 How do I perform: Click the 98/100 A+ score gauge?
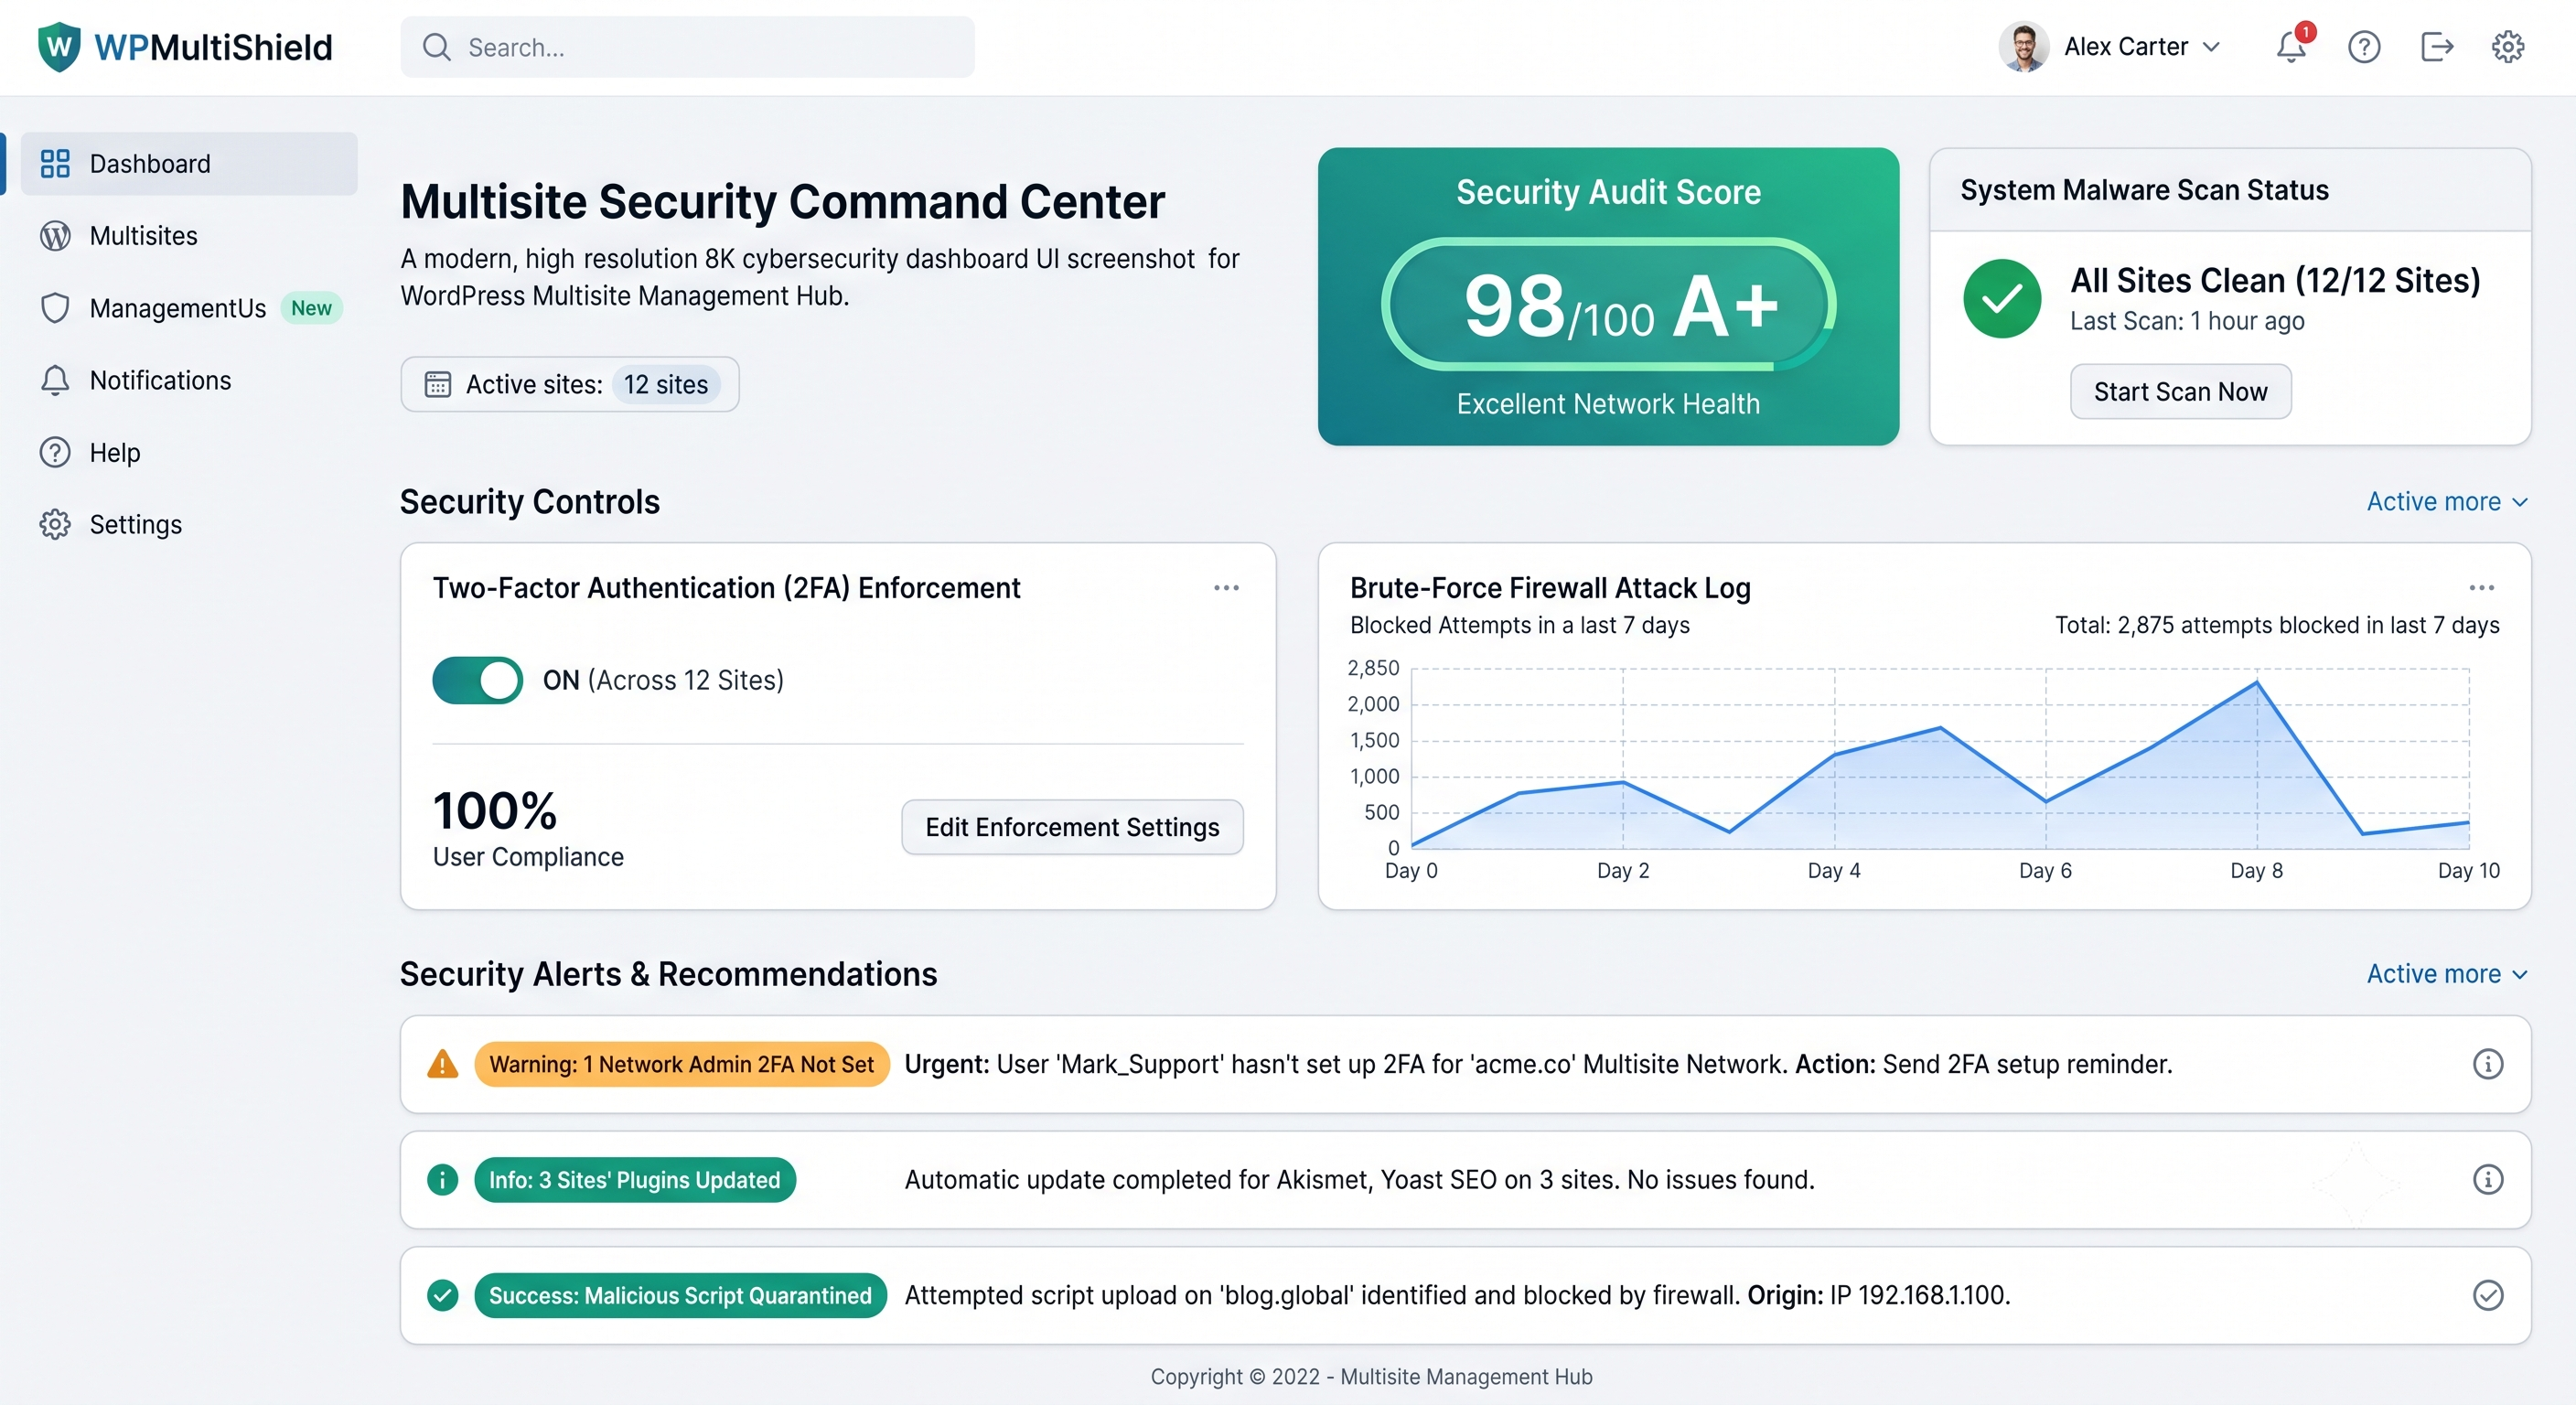[x=1608, y=304]
